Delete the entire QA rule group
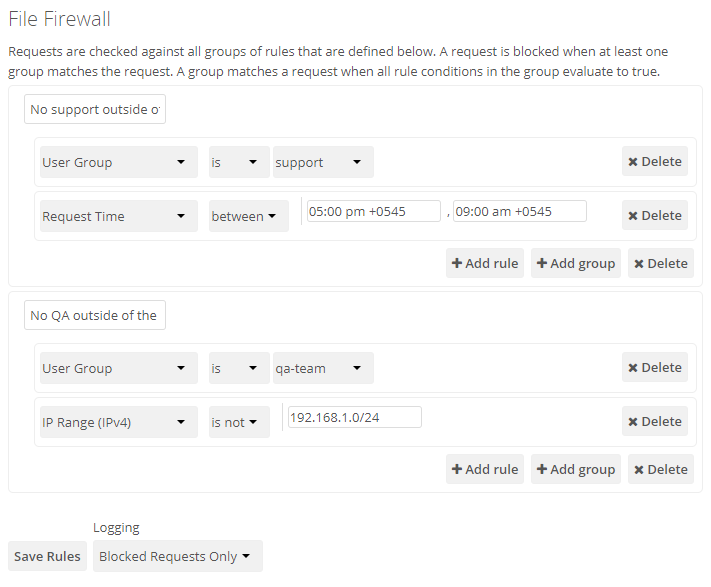The width and height of the screenshot is (711, 587). pyautogui.click(x=660, y=470)
